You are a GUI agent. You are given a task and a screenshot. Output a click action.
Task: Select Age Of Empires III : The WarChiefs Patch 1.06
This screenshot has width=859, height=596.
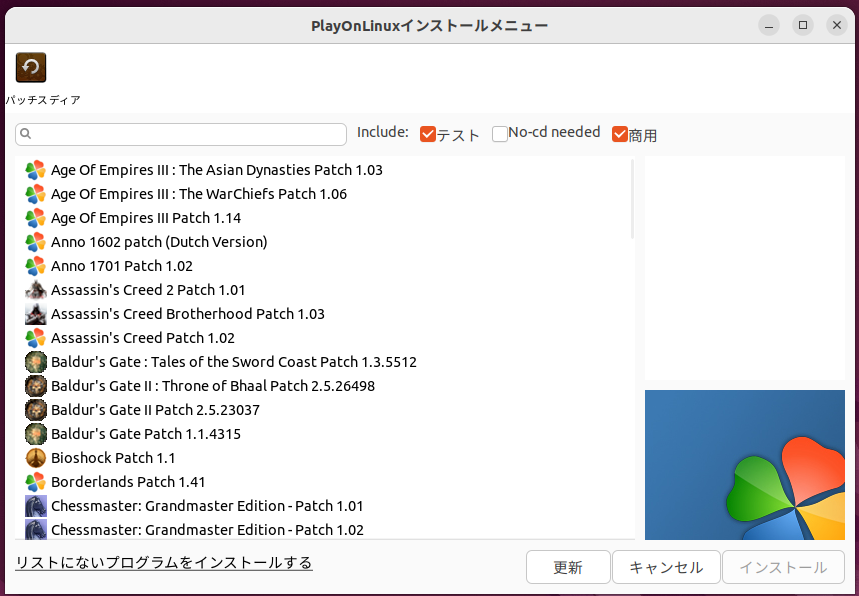199,194
